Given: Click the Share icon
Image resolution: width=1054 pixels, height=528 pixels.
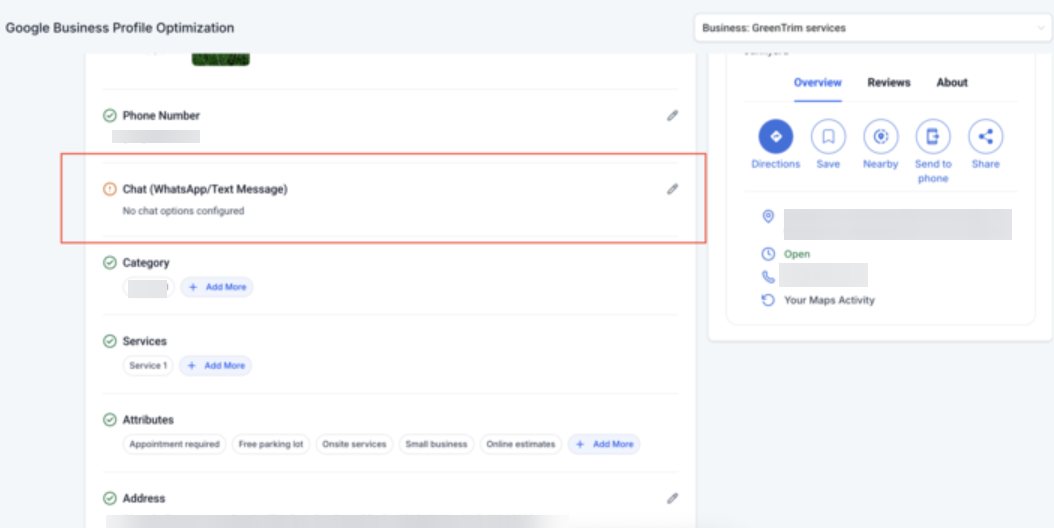Looking at the screenshot, I should [x=985, y=137].
